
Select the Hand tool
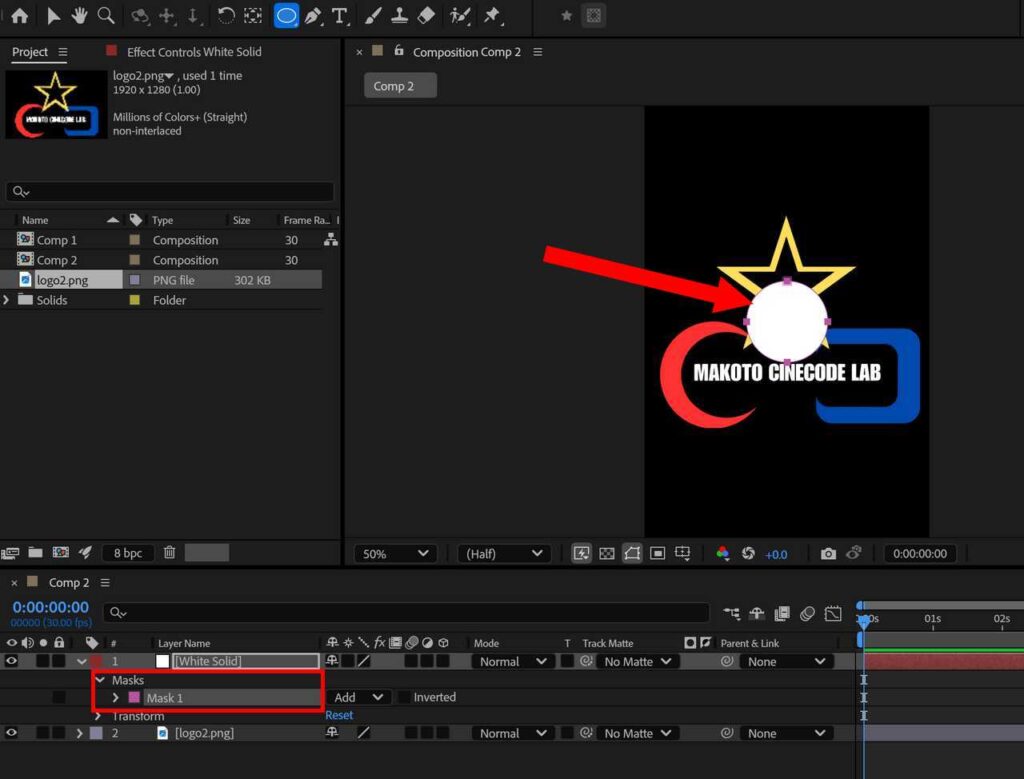pyautogui.click(x=79, y=16)
